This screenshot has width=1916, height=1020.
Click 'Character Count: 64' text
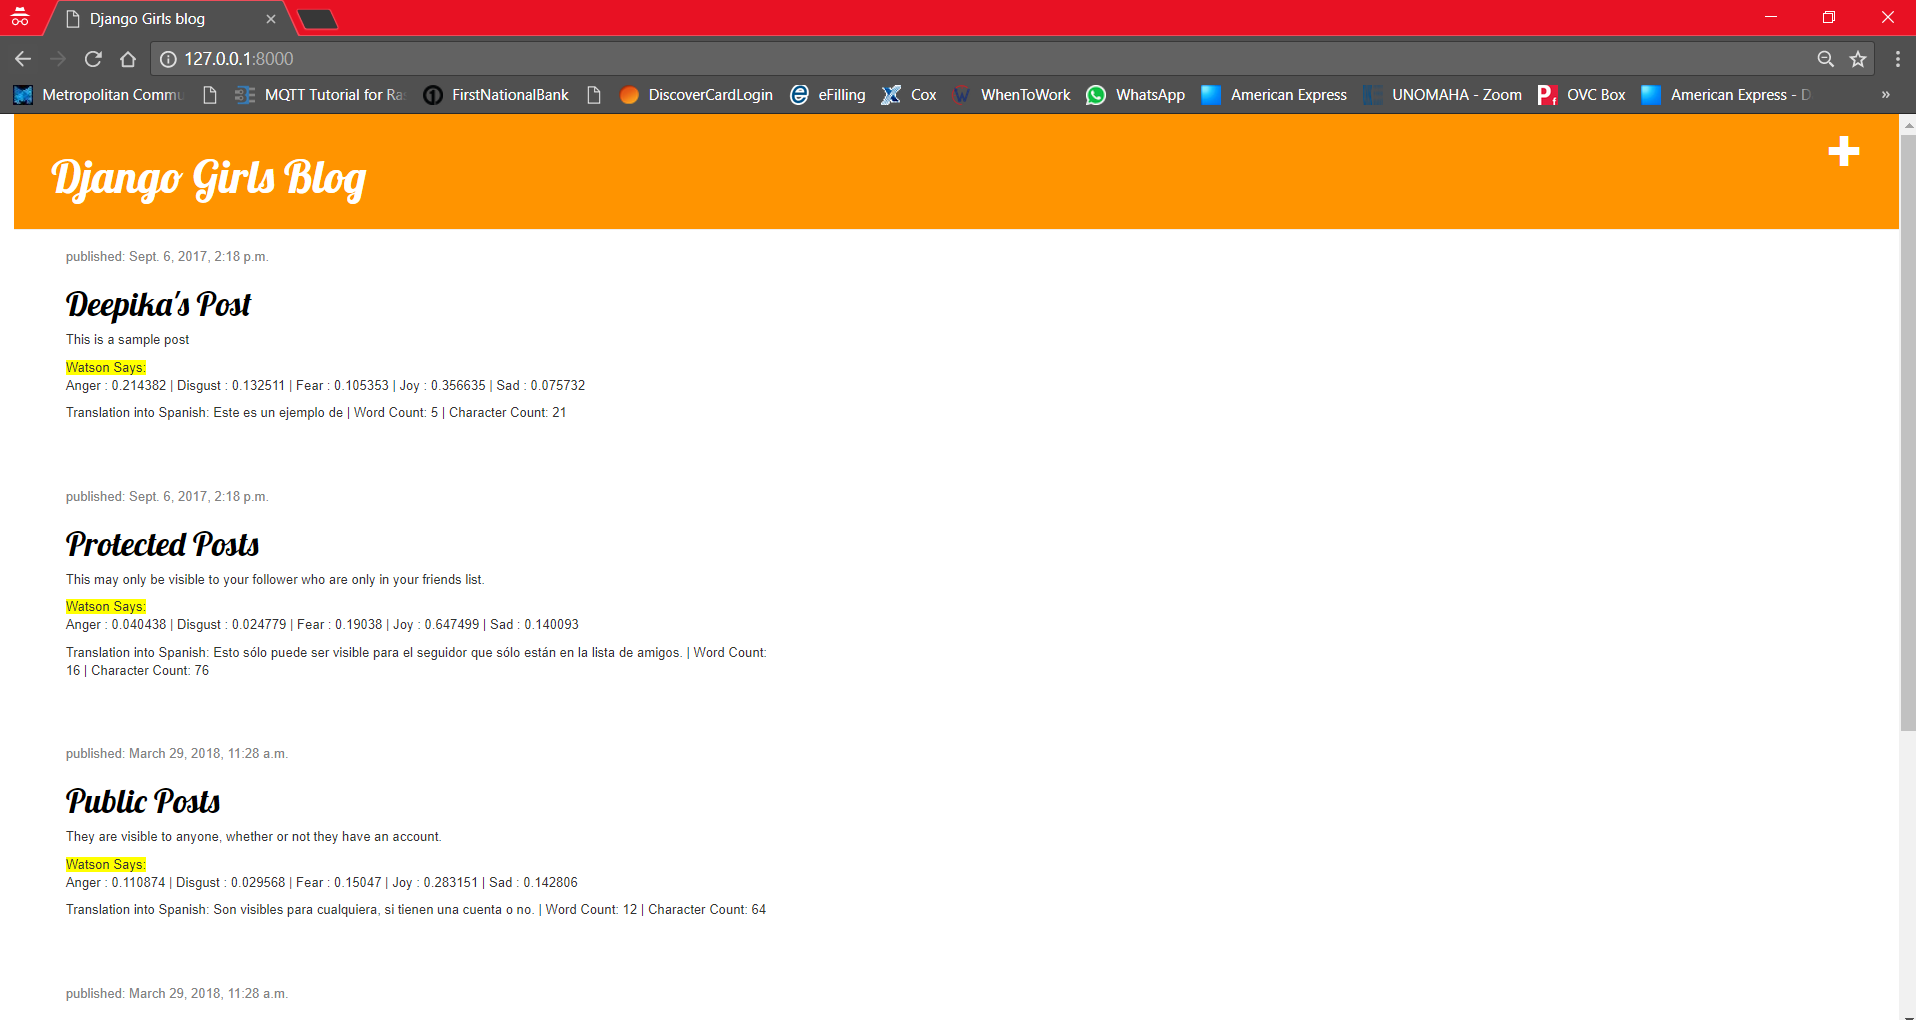[x=707, y=910]
